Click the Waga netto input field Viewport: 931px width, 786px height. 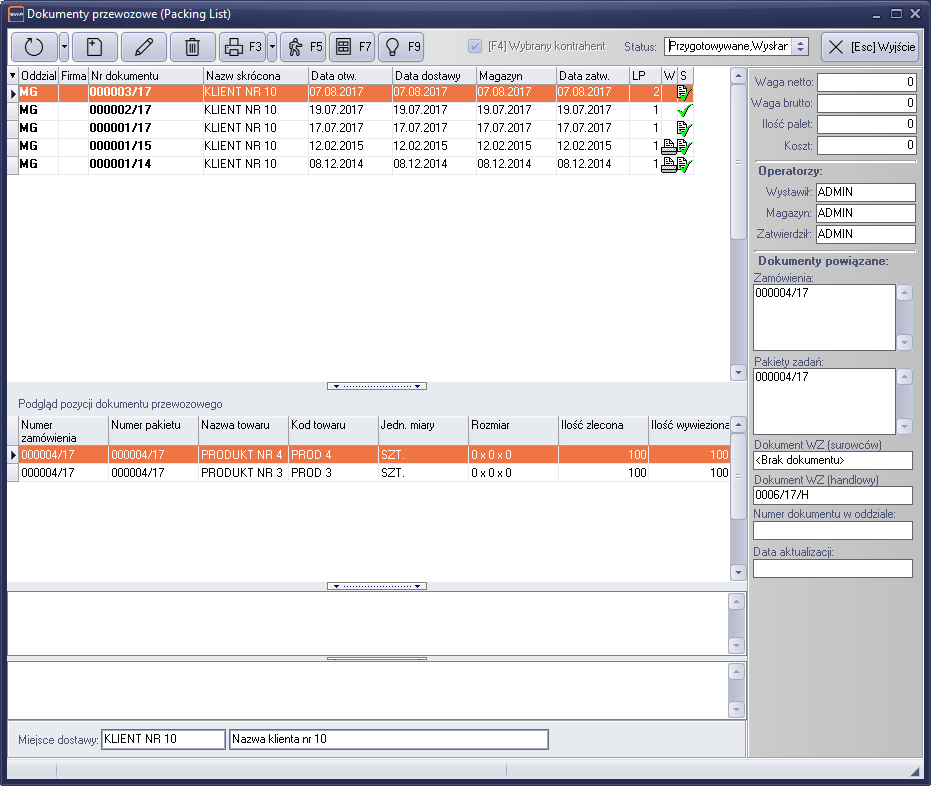tap(866, 82)
